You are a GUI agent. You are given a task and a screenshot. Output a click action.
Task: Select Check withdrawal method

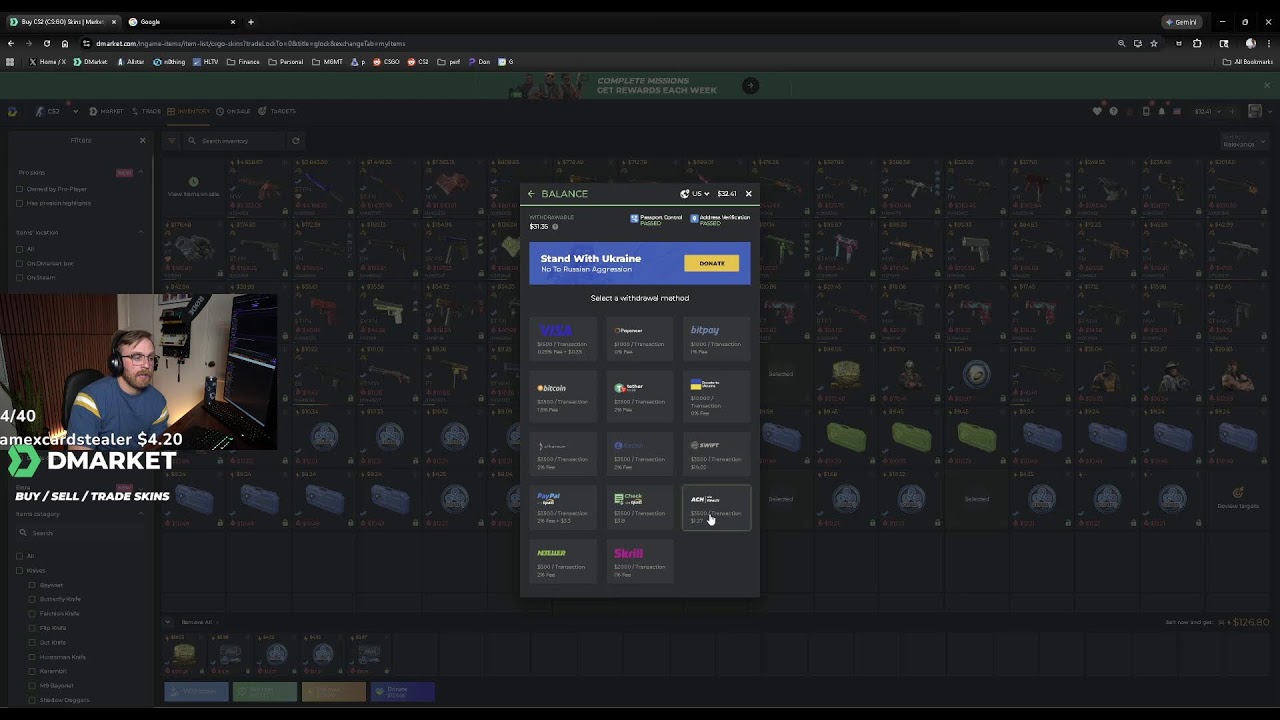[x=640, y=508]
